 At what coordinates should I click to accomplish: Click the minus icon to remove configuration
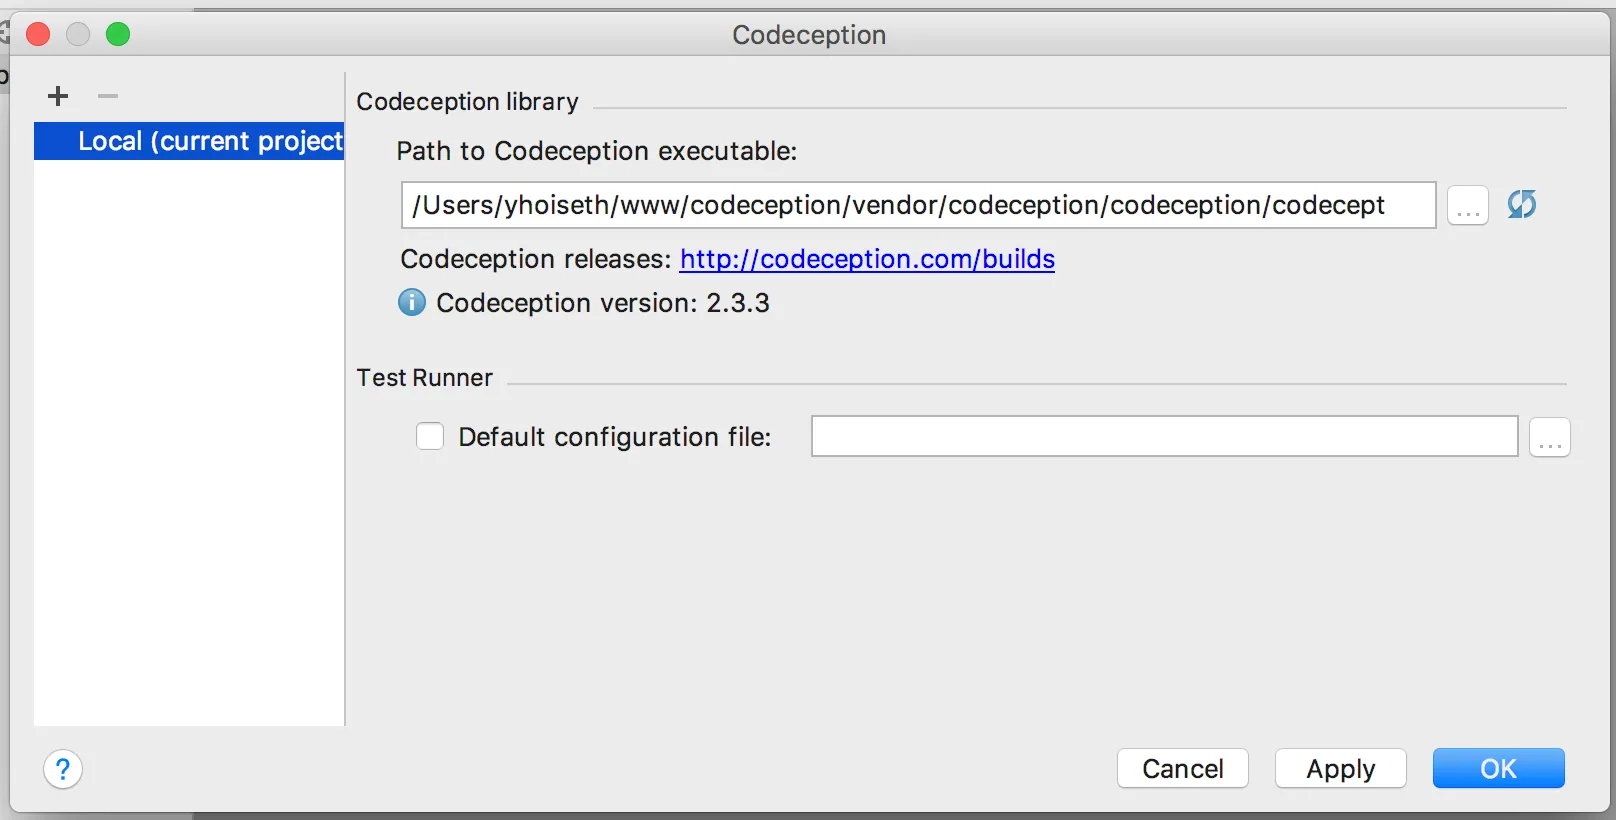click(x=108, y=96)
